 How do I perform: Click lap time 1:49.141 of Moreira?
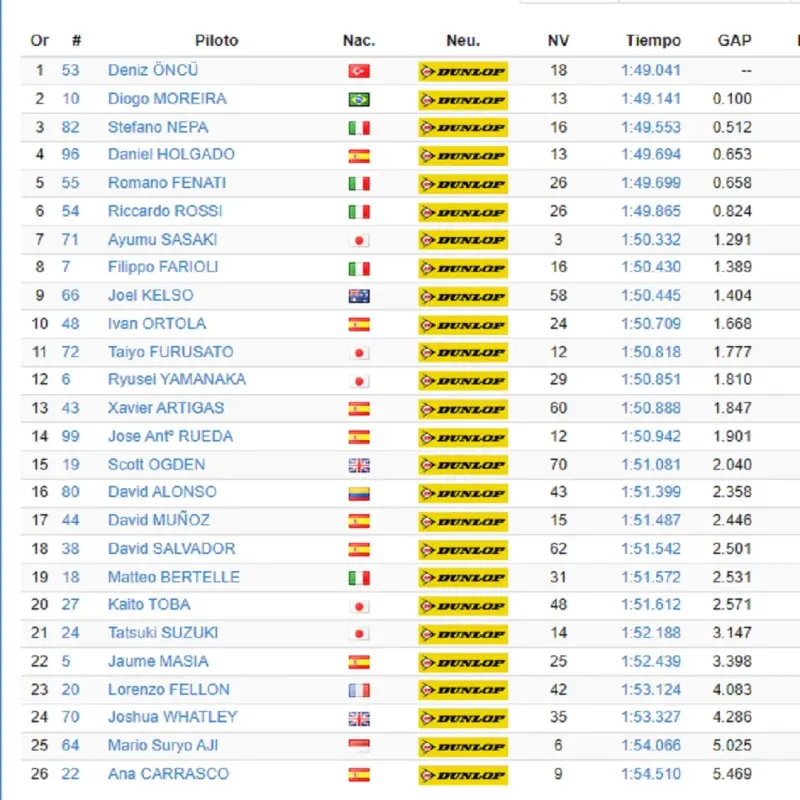click(650, 99)
